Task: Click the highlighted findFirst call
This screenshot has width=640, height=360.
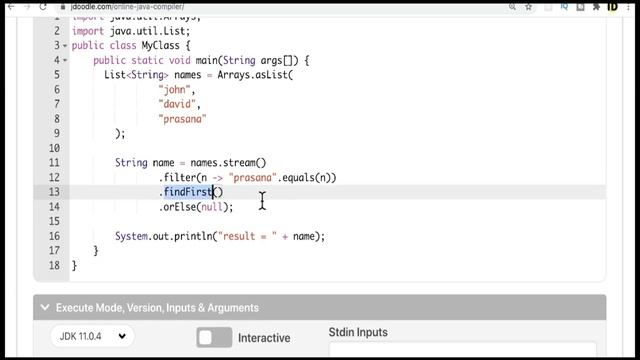Action: (x=188, y=192)
